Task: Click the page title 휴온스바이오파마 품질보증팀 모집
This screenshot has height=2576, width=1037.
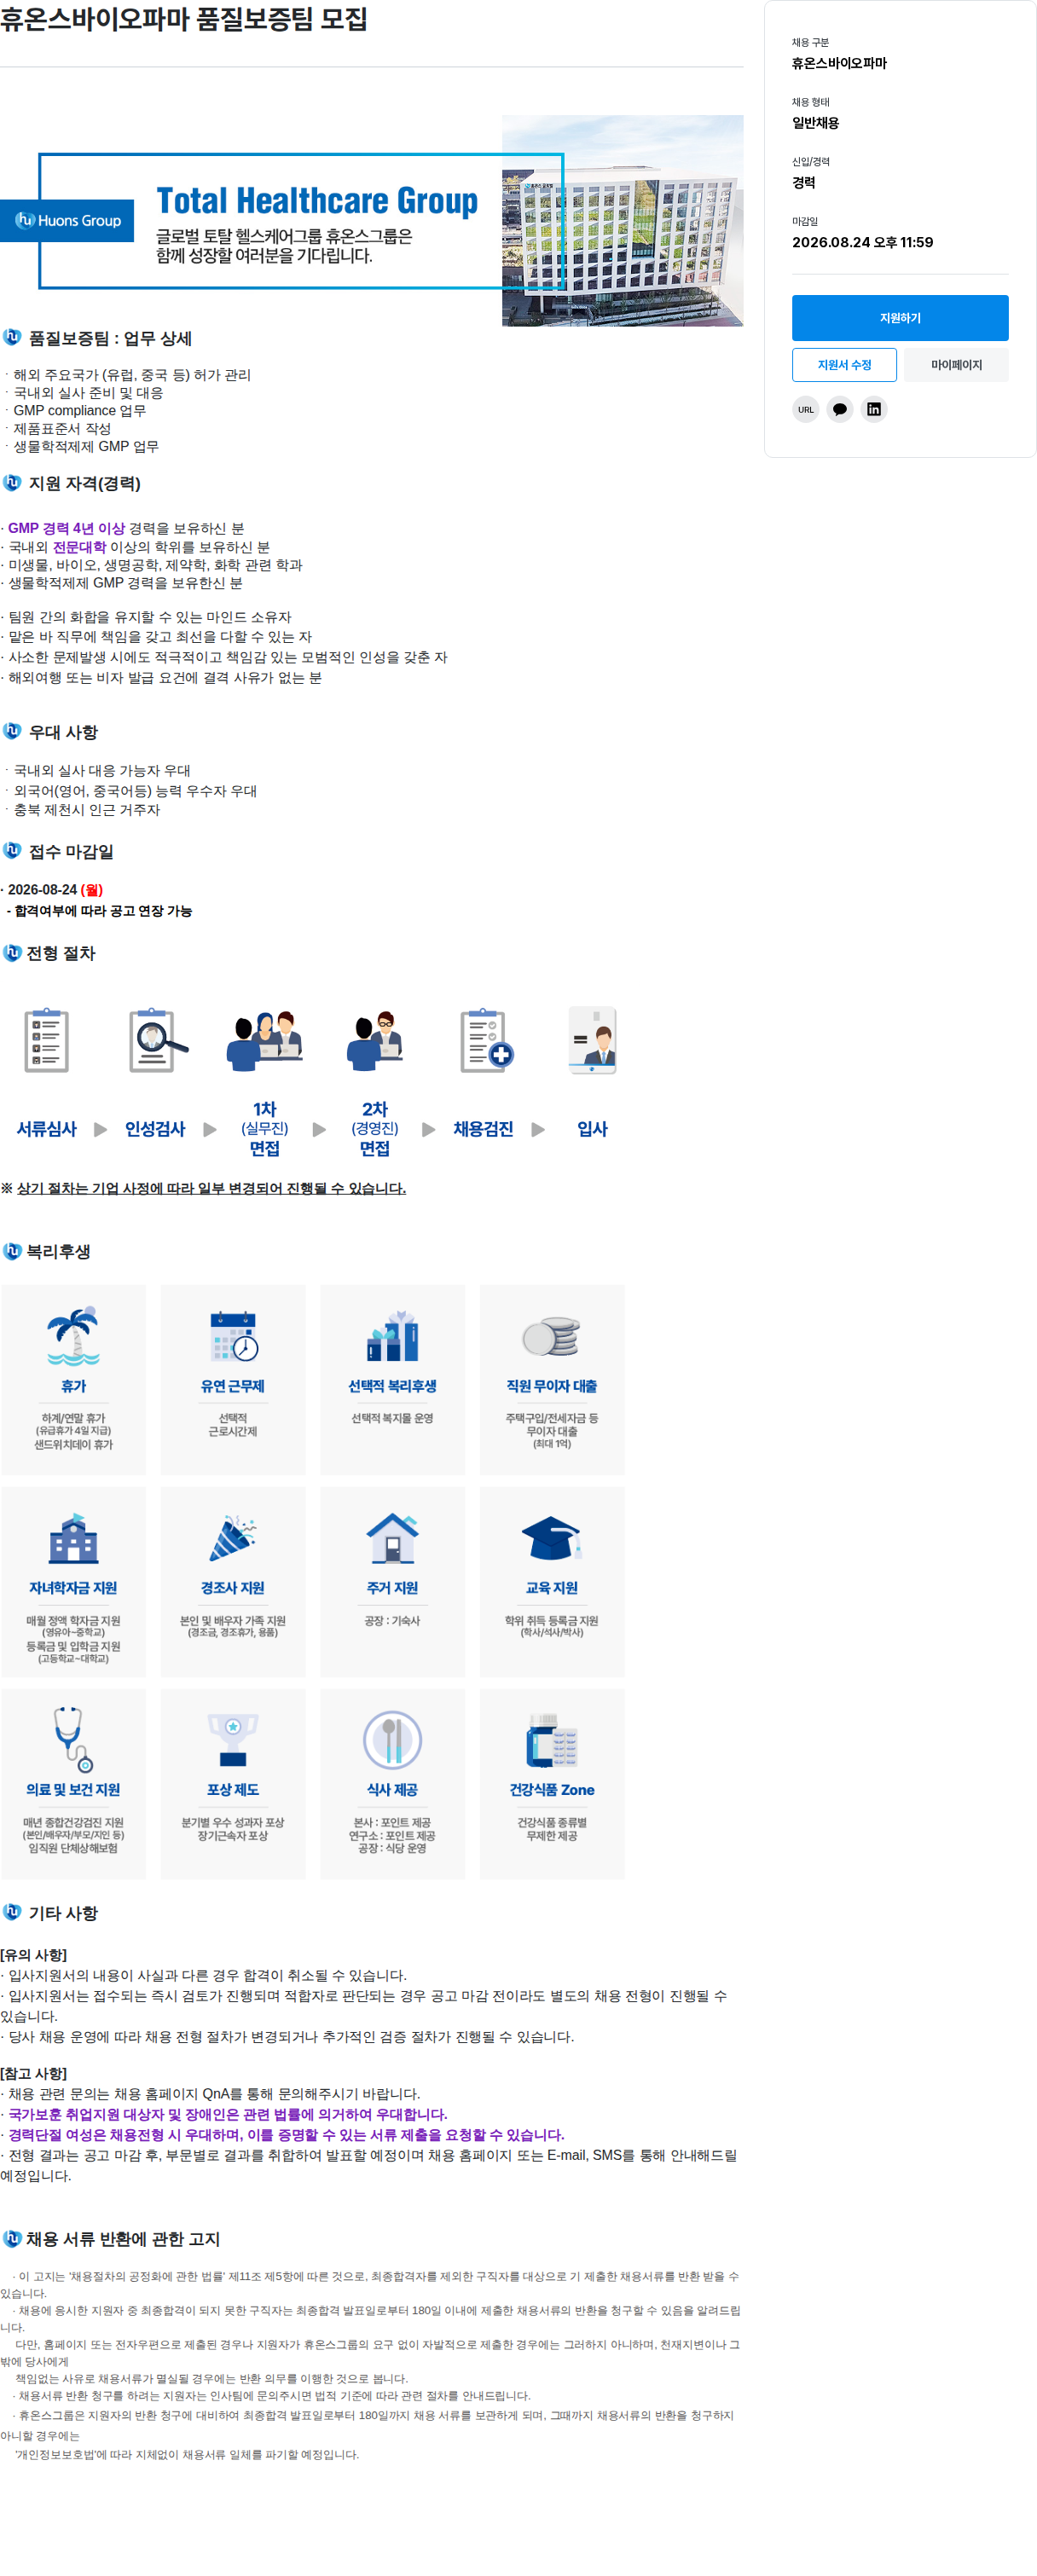Action: pyautogui.click(x=184, y=19)
